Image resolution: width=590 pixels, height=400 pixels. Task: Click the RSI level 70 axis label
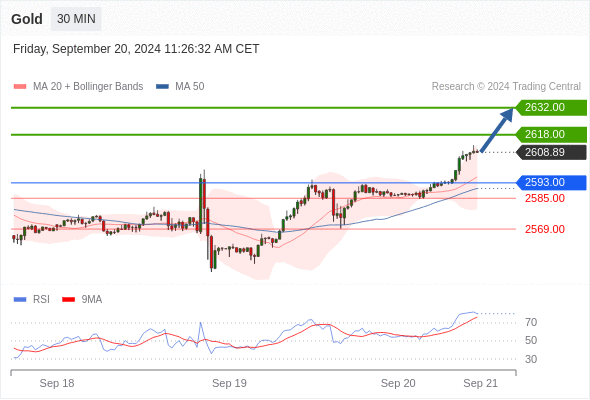click(x=531, y=322)
